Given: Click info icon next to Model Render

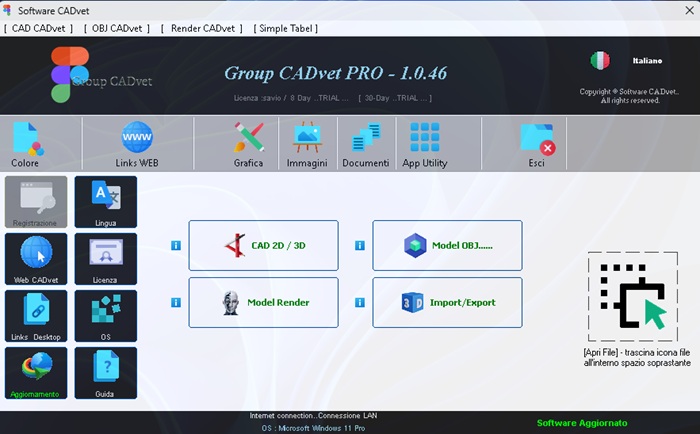Looking at the screenshot, I should click(x=176, y=303).
